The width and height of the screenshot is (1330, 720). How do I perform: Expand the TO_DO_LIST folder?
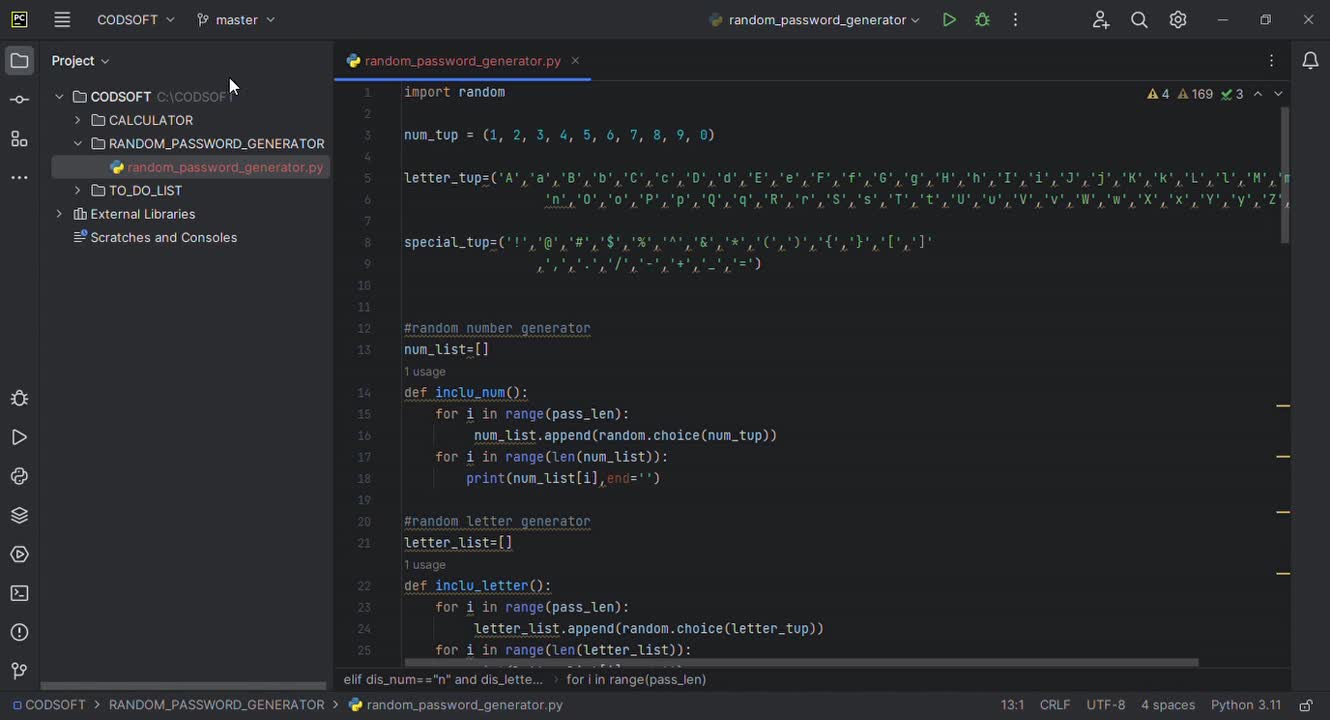click(78, 190)
